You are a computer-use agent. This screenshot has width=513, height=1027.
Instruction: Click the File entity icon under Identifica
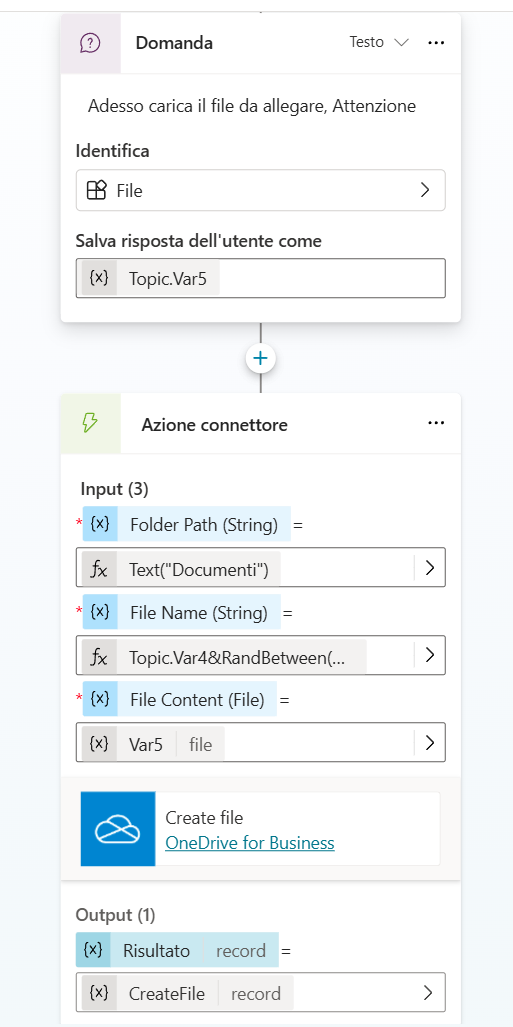pyautogui.click(x=96, y=191)
